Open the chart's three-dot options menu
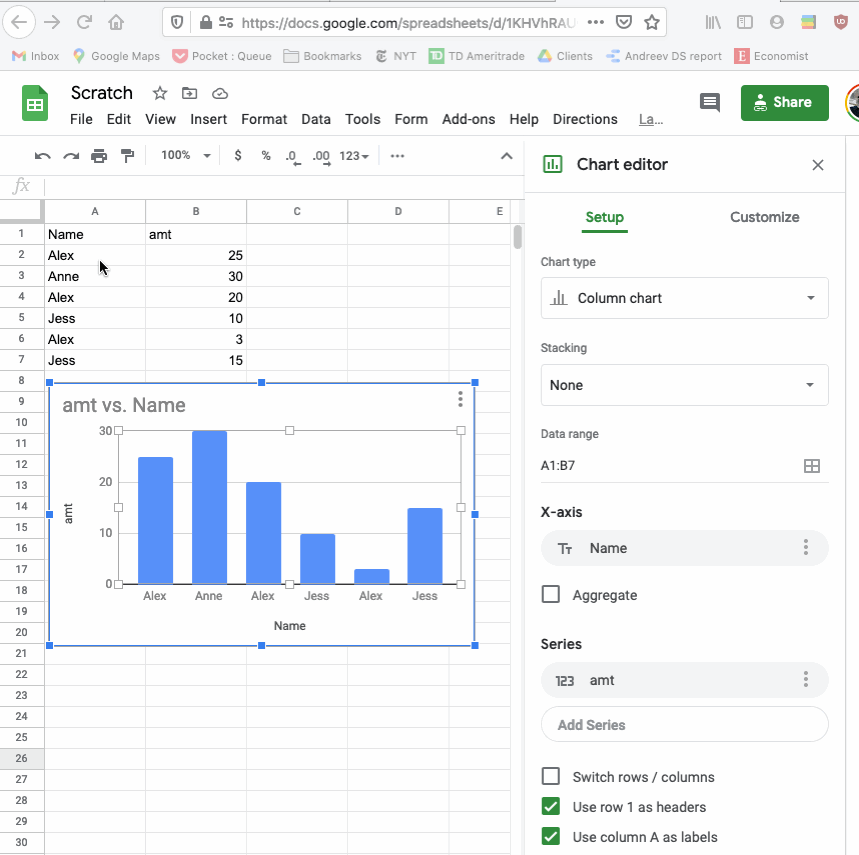Viewport: 859px width, 855px height. pyautogui.click(x=459, y=398)
